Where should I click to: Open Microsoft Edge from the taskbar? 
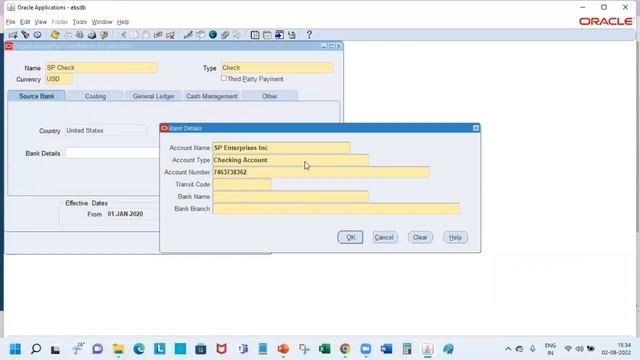click(x=139, y=349)
